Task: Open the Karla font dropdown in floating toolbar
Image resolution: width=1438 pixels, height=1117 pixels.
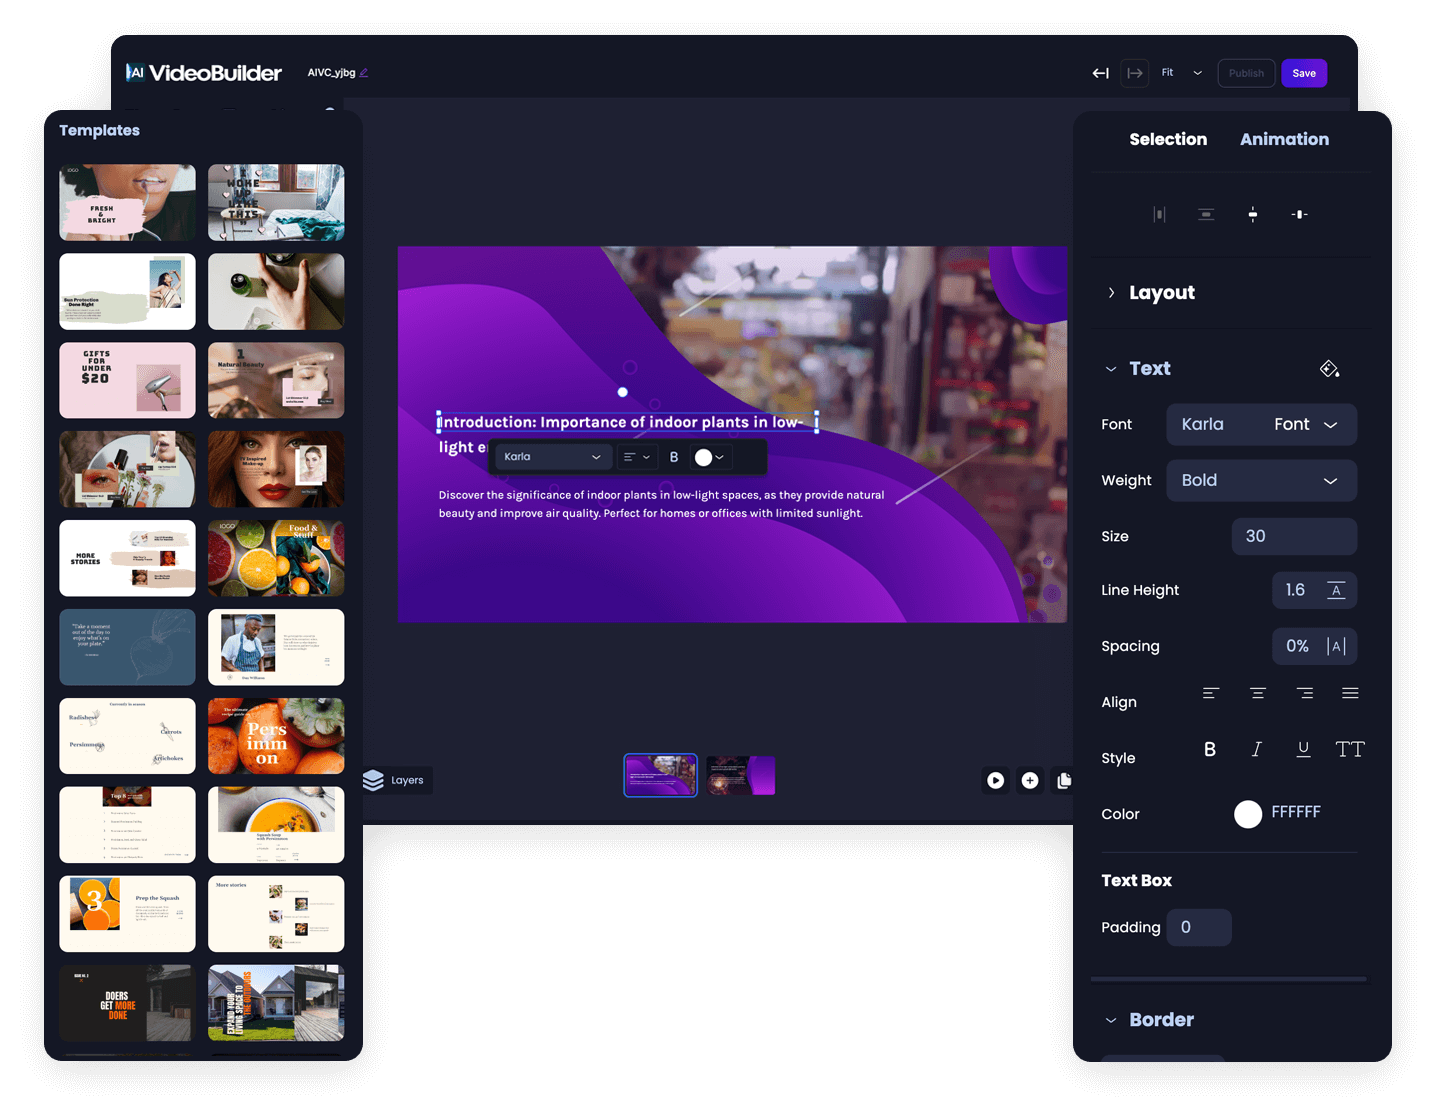Action: (x=551, y=457)
